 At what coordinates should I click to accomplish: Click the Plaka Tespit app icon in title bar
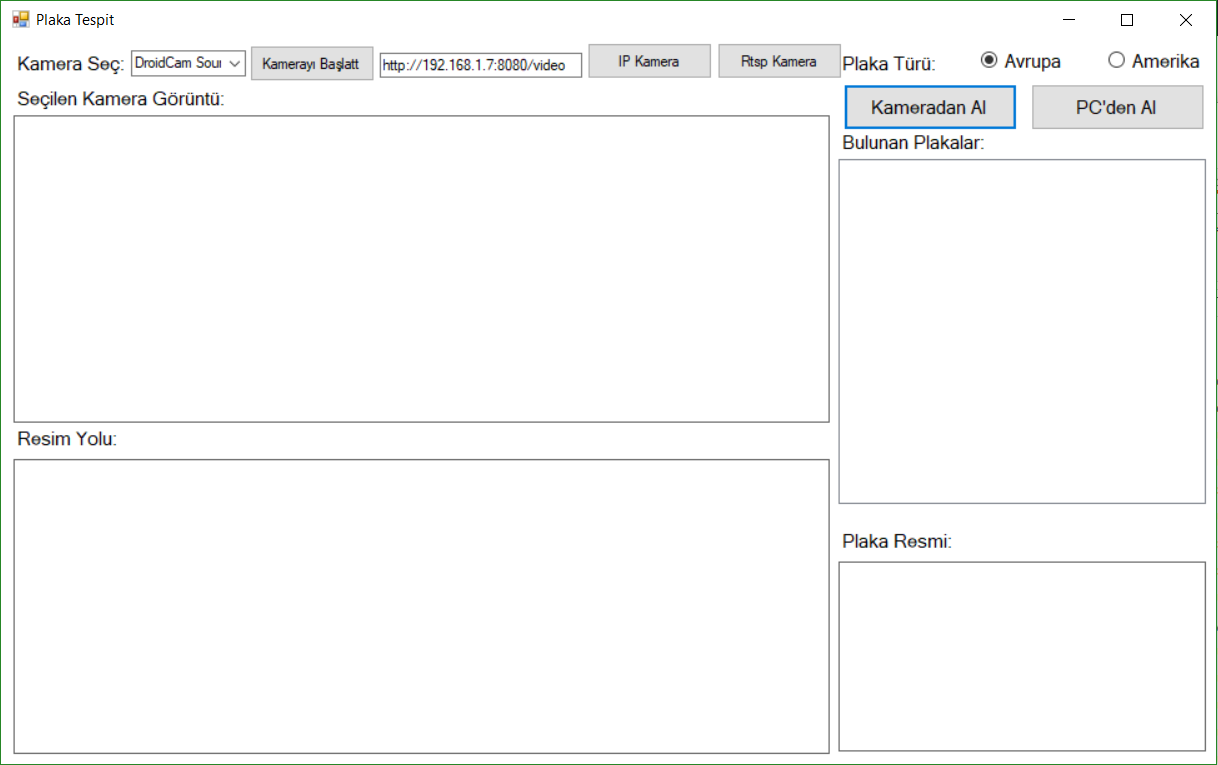[x=21, y=19]
